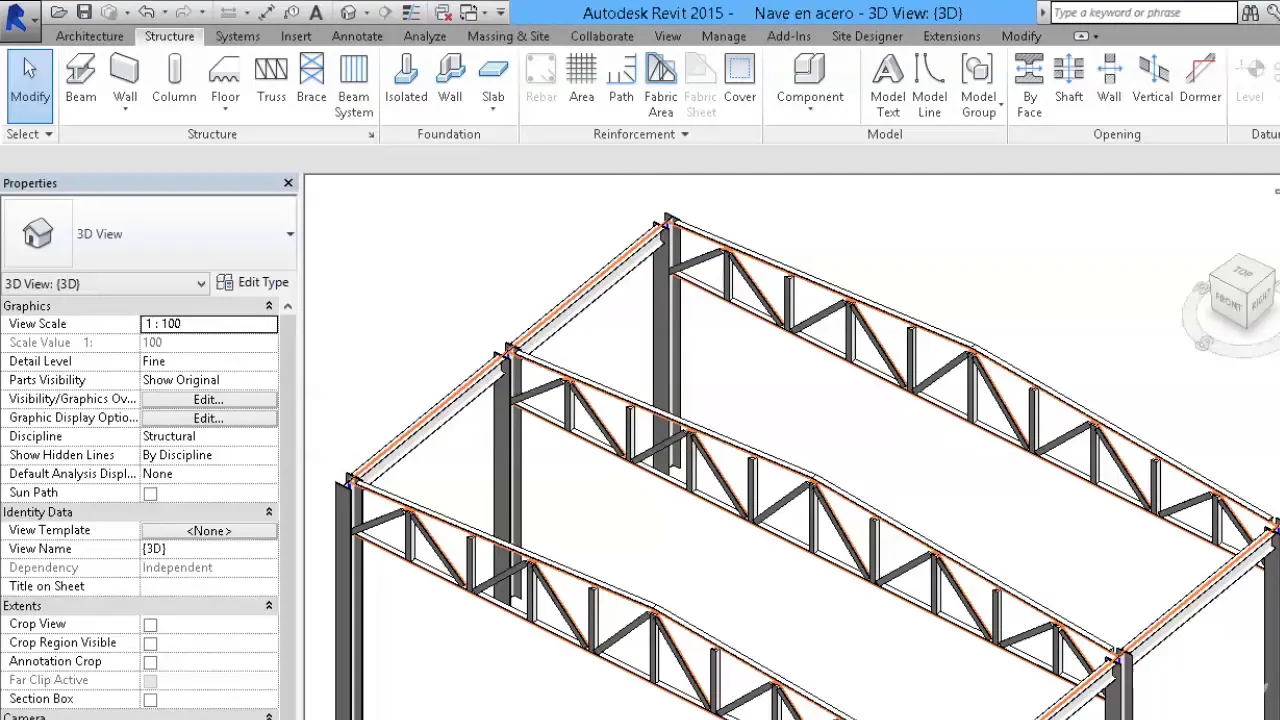This screenshot has height=720, width=1280.
Task: Click the View Template <None> button
Action: pyautogui.click(x=209, y=531)
